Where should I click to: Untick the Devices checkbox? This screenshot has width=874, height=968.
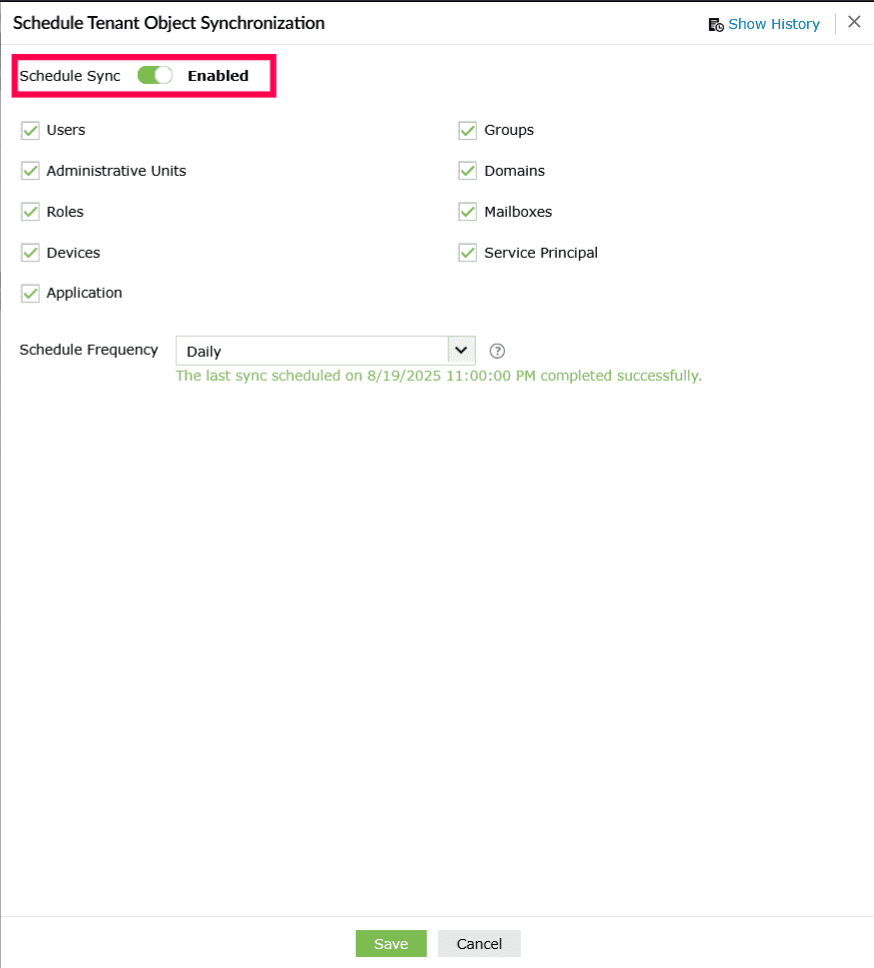coord(30,252)
